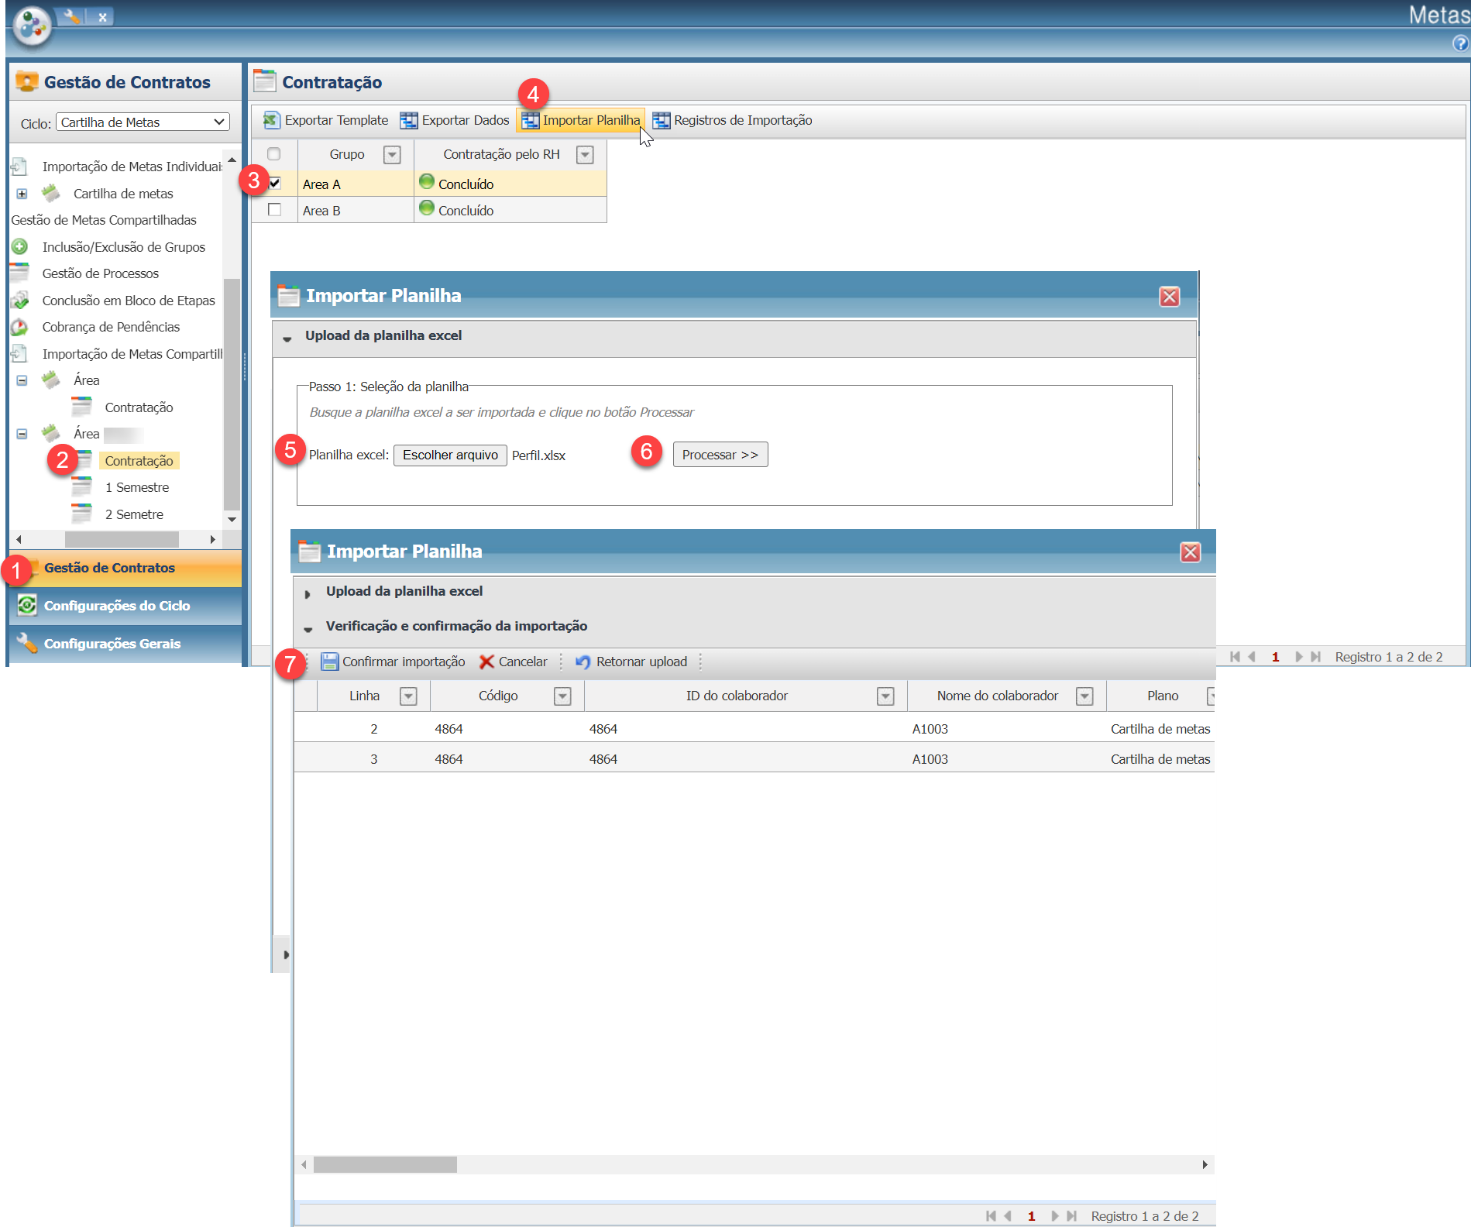Image resolution: width=1471 pixels, height=1227 pixels.
Task: Close the first Importar Planilha dialog
Action: pos(1169,297)
